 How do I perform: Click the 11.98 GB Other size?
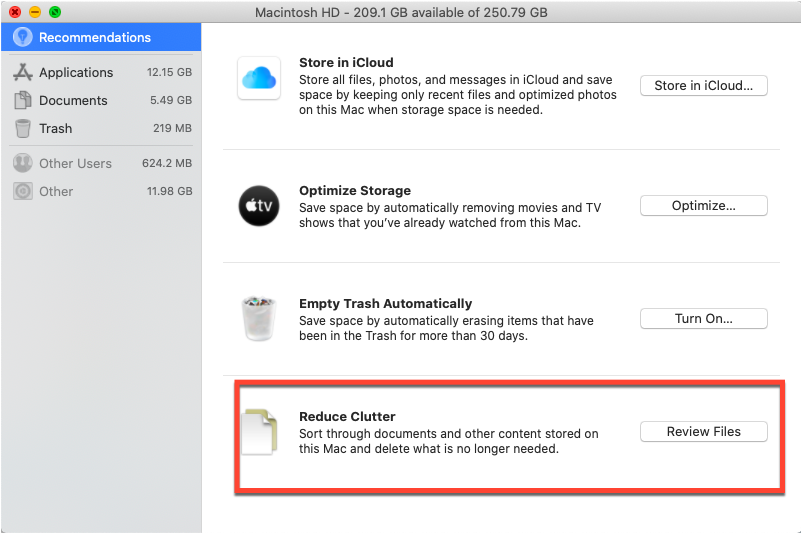[x=170, y=191]
